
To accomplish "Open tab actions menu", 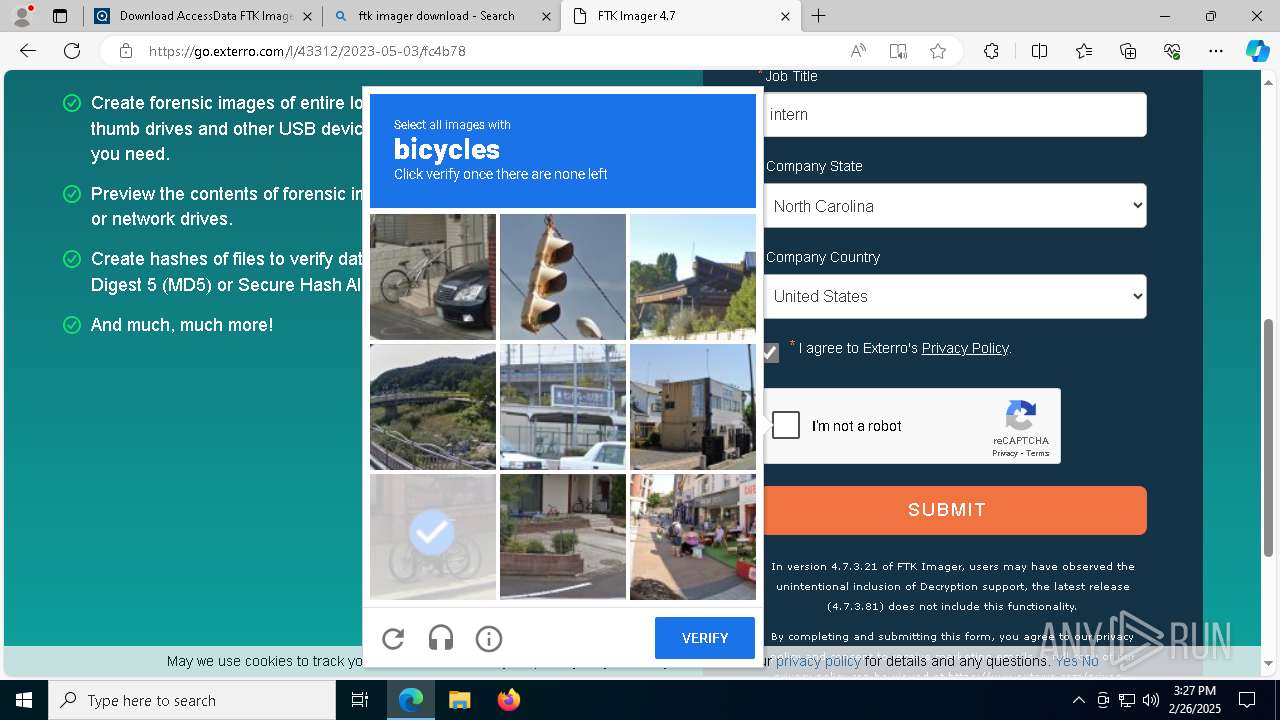I will coord(60,16).
